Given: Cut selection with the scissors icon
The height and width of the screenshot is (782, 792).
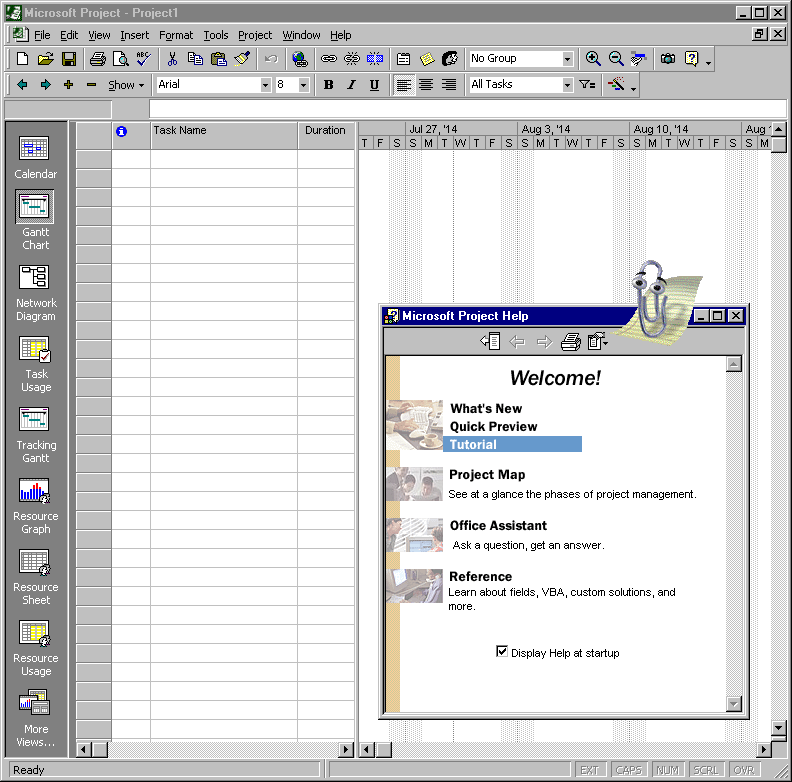Looking at the screenshot, I should (172, 59).
